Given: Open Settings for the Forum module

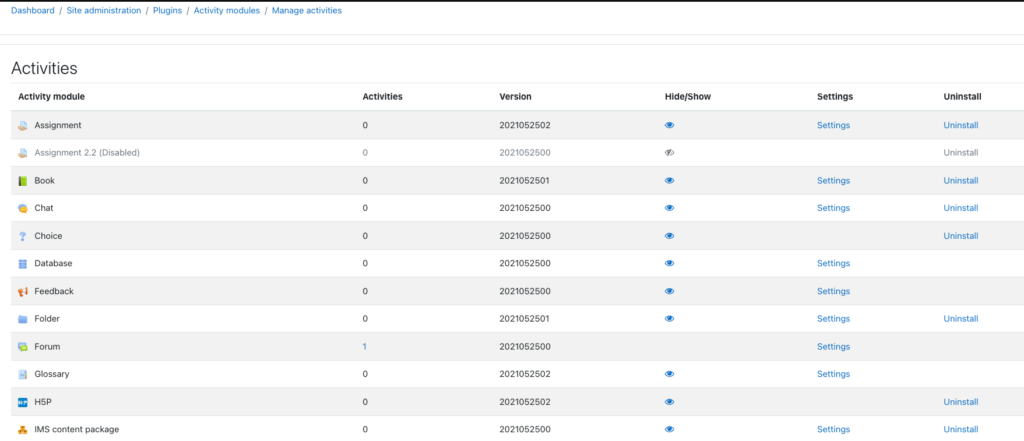Looking at the screenshot, I should click(x=833, y=346).
